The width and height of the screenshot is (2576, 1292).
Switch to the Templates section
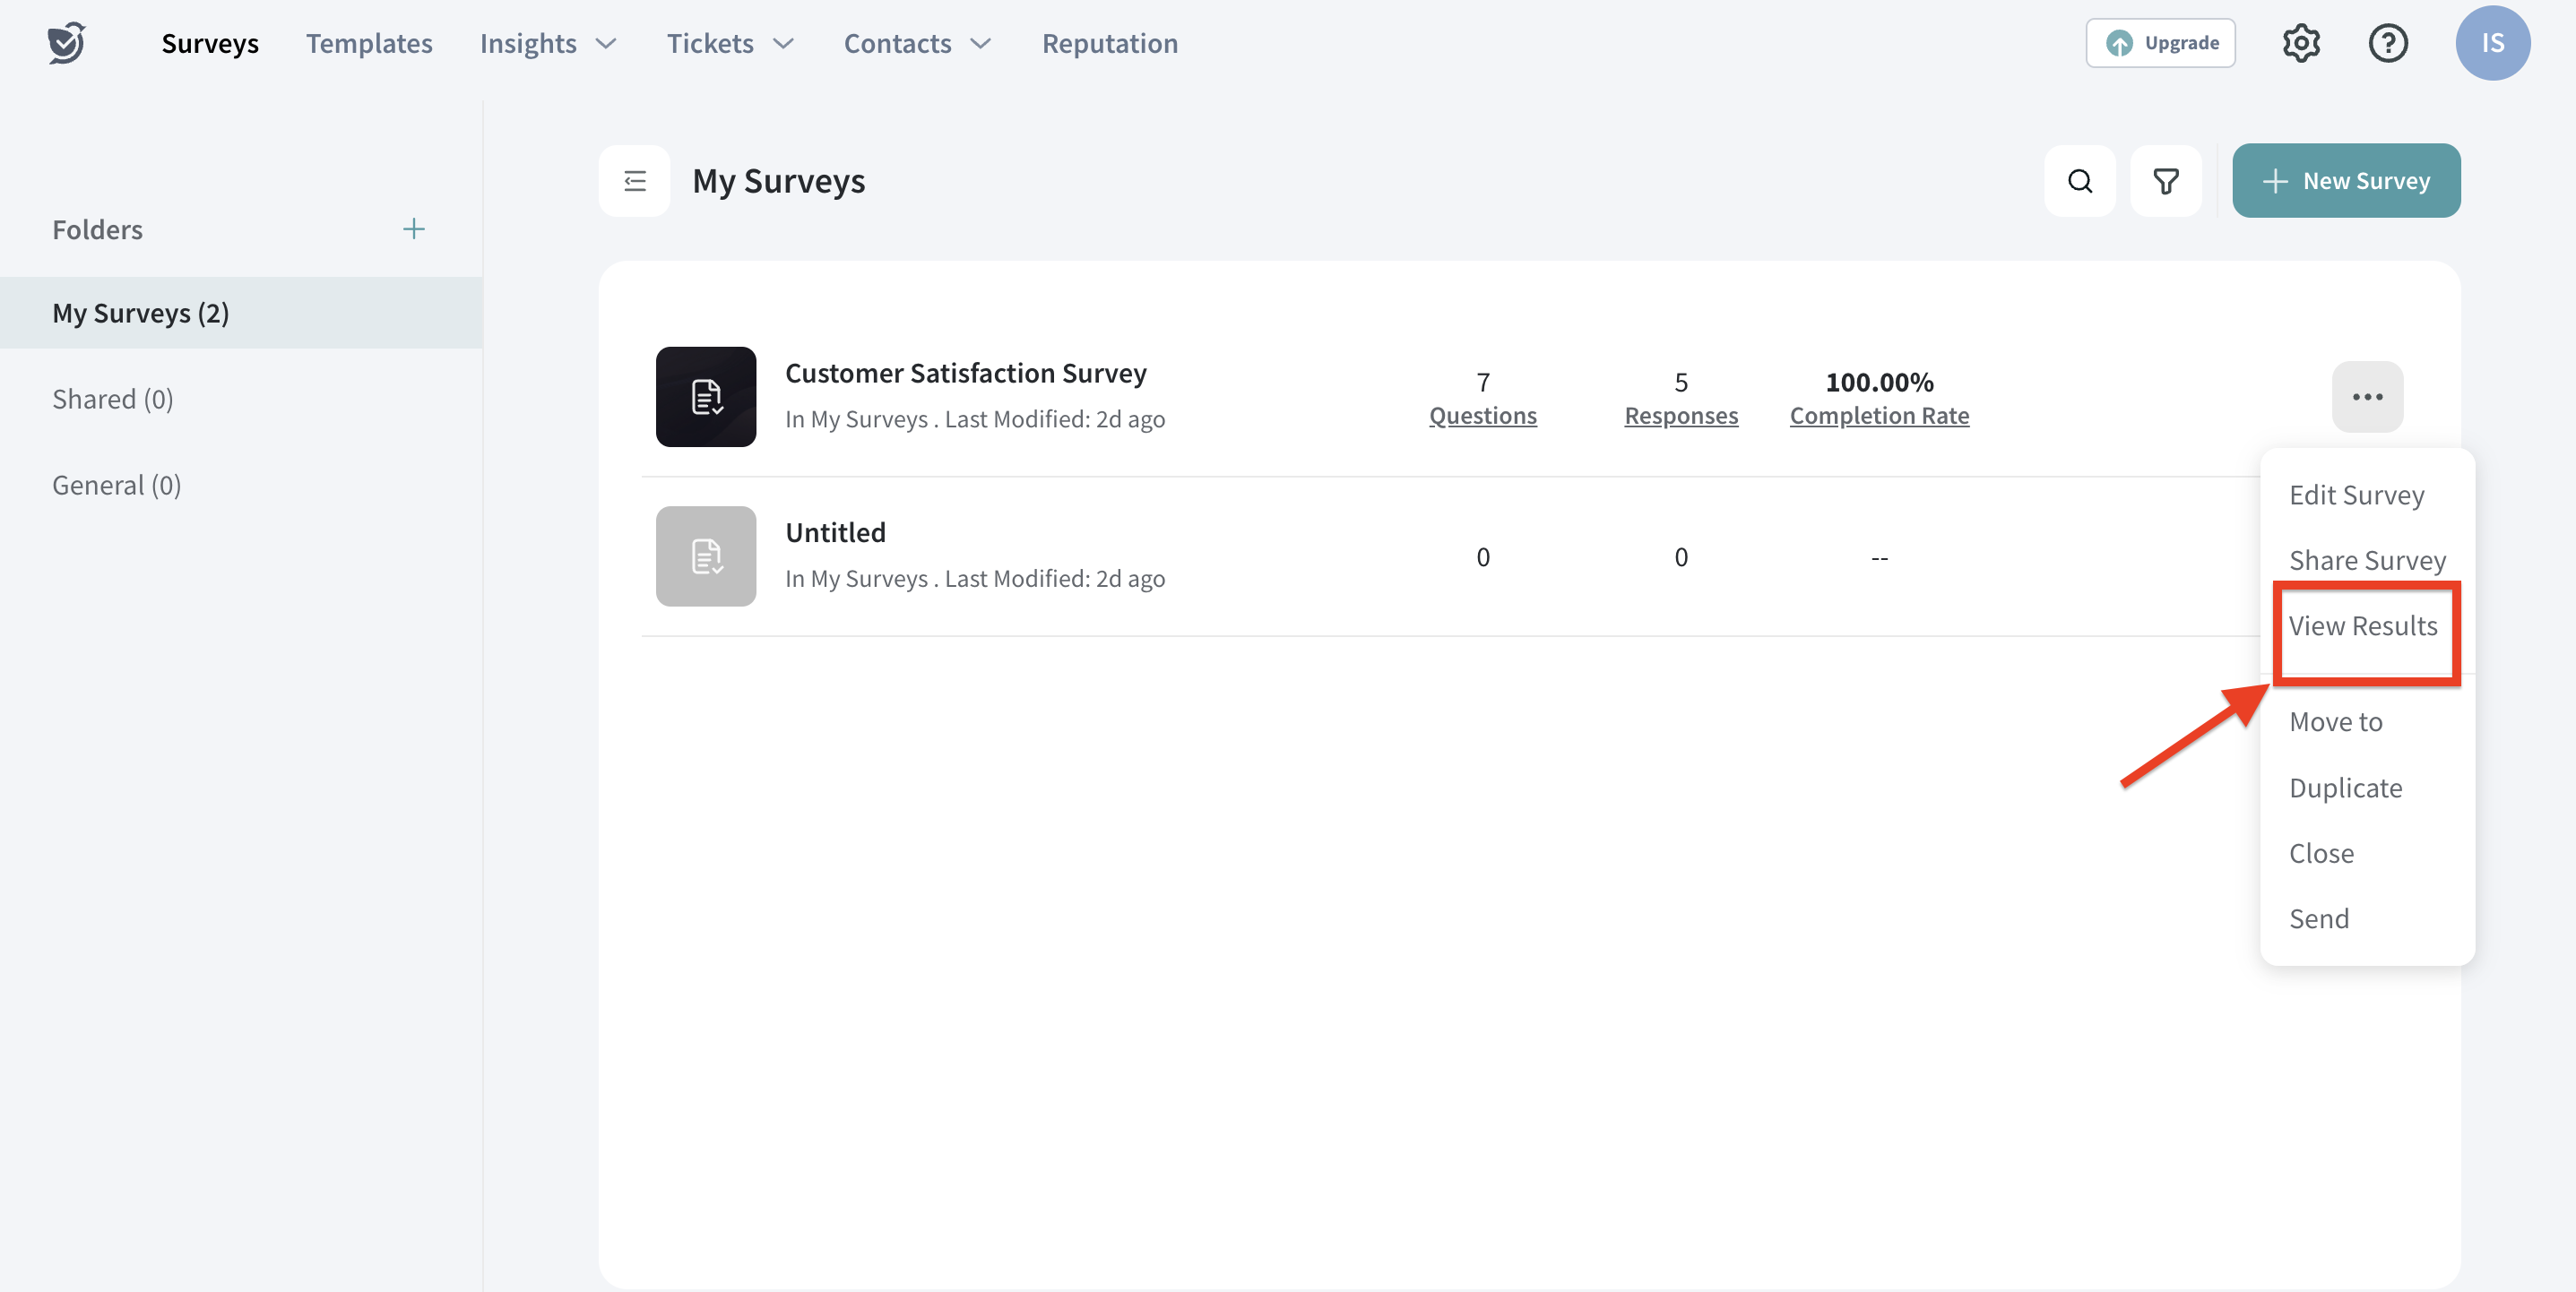(x=369, y=43)
